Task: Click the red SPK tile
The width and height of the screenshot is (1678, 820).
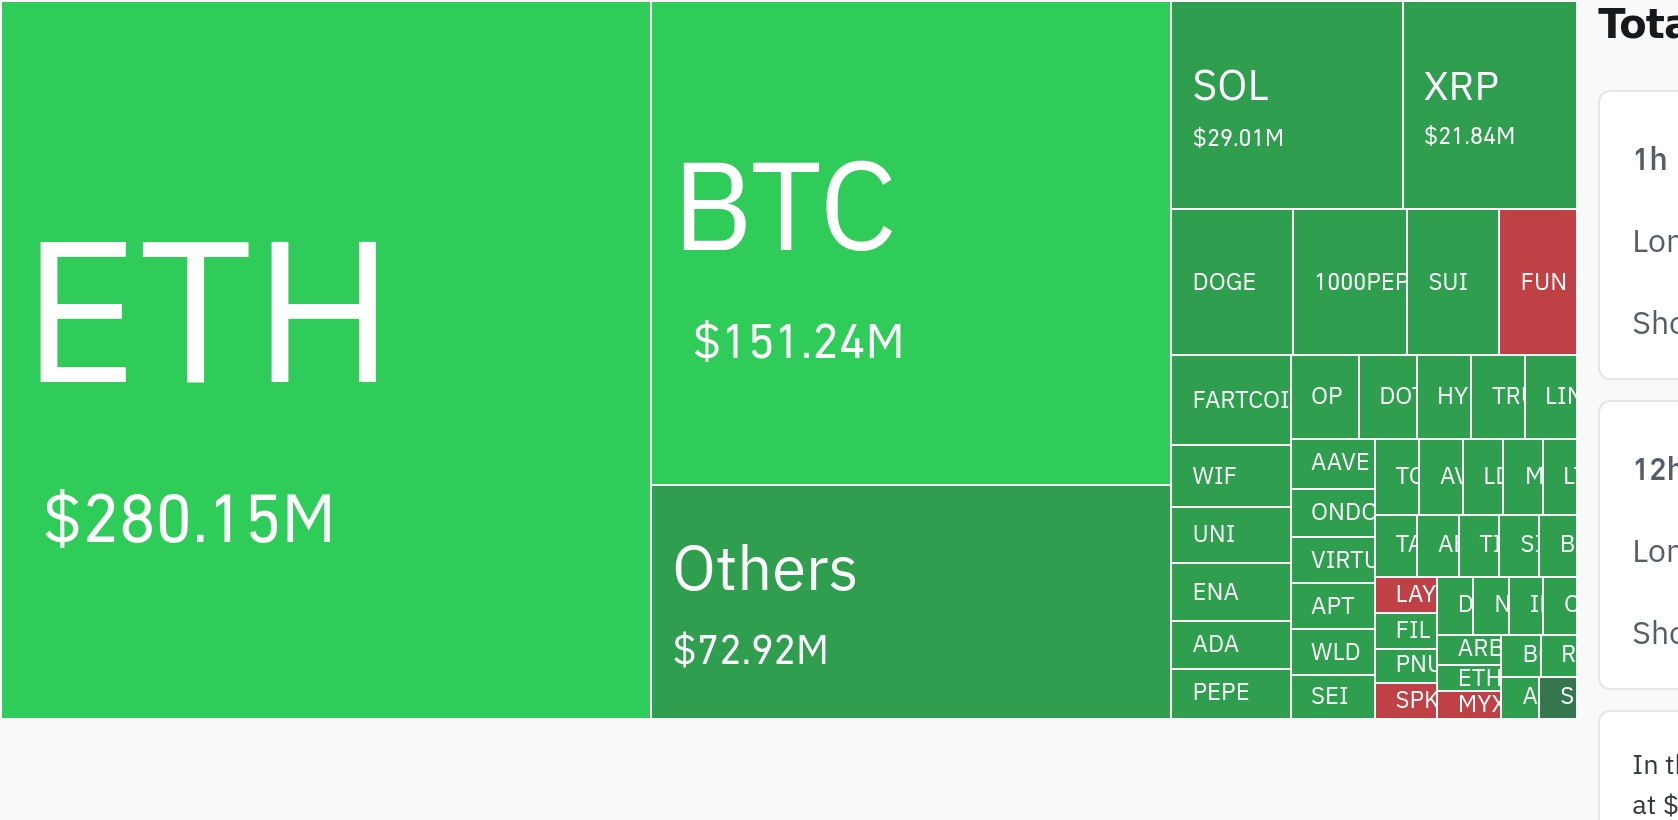Action: click(x=1406, y=701)
